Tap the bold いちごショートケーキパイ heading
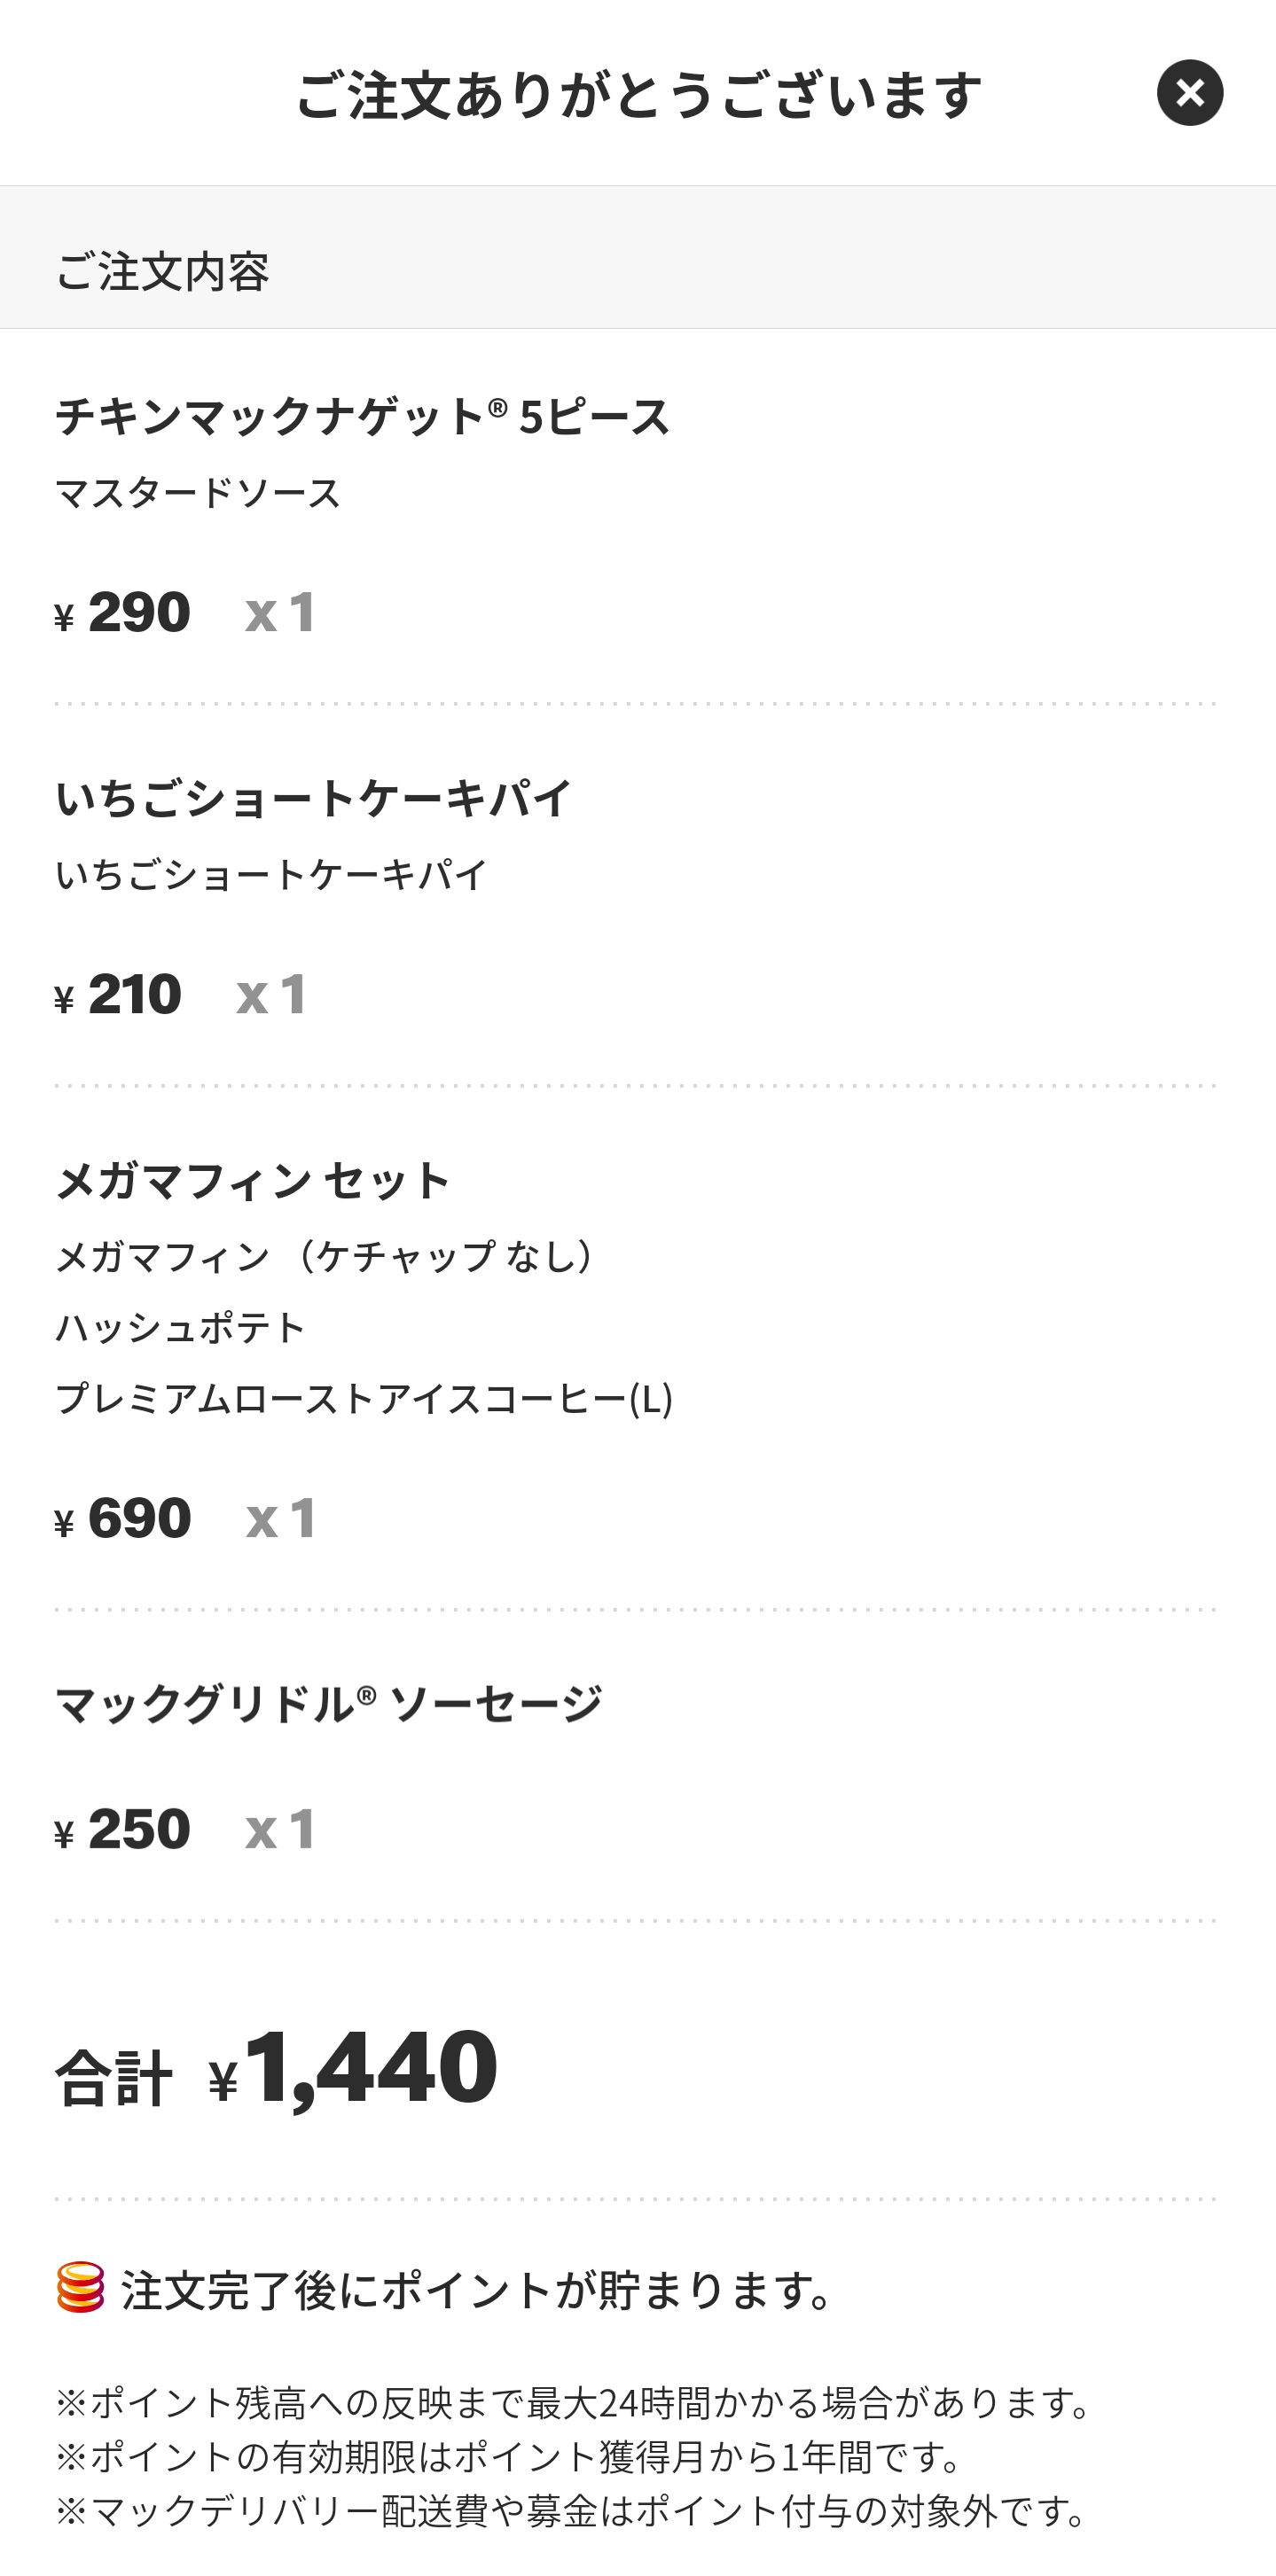 click(314, 798)
